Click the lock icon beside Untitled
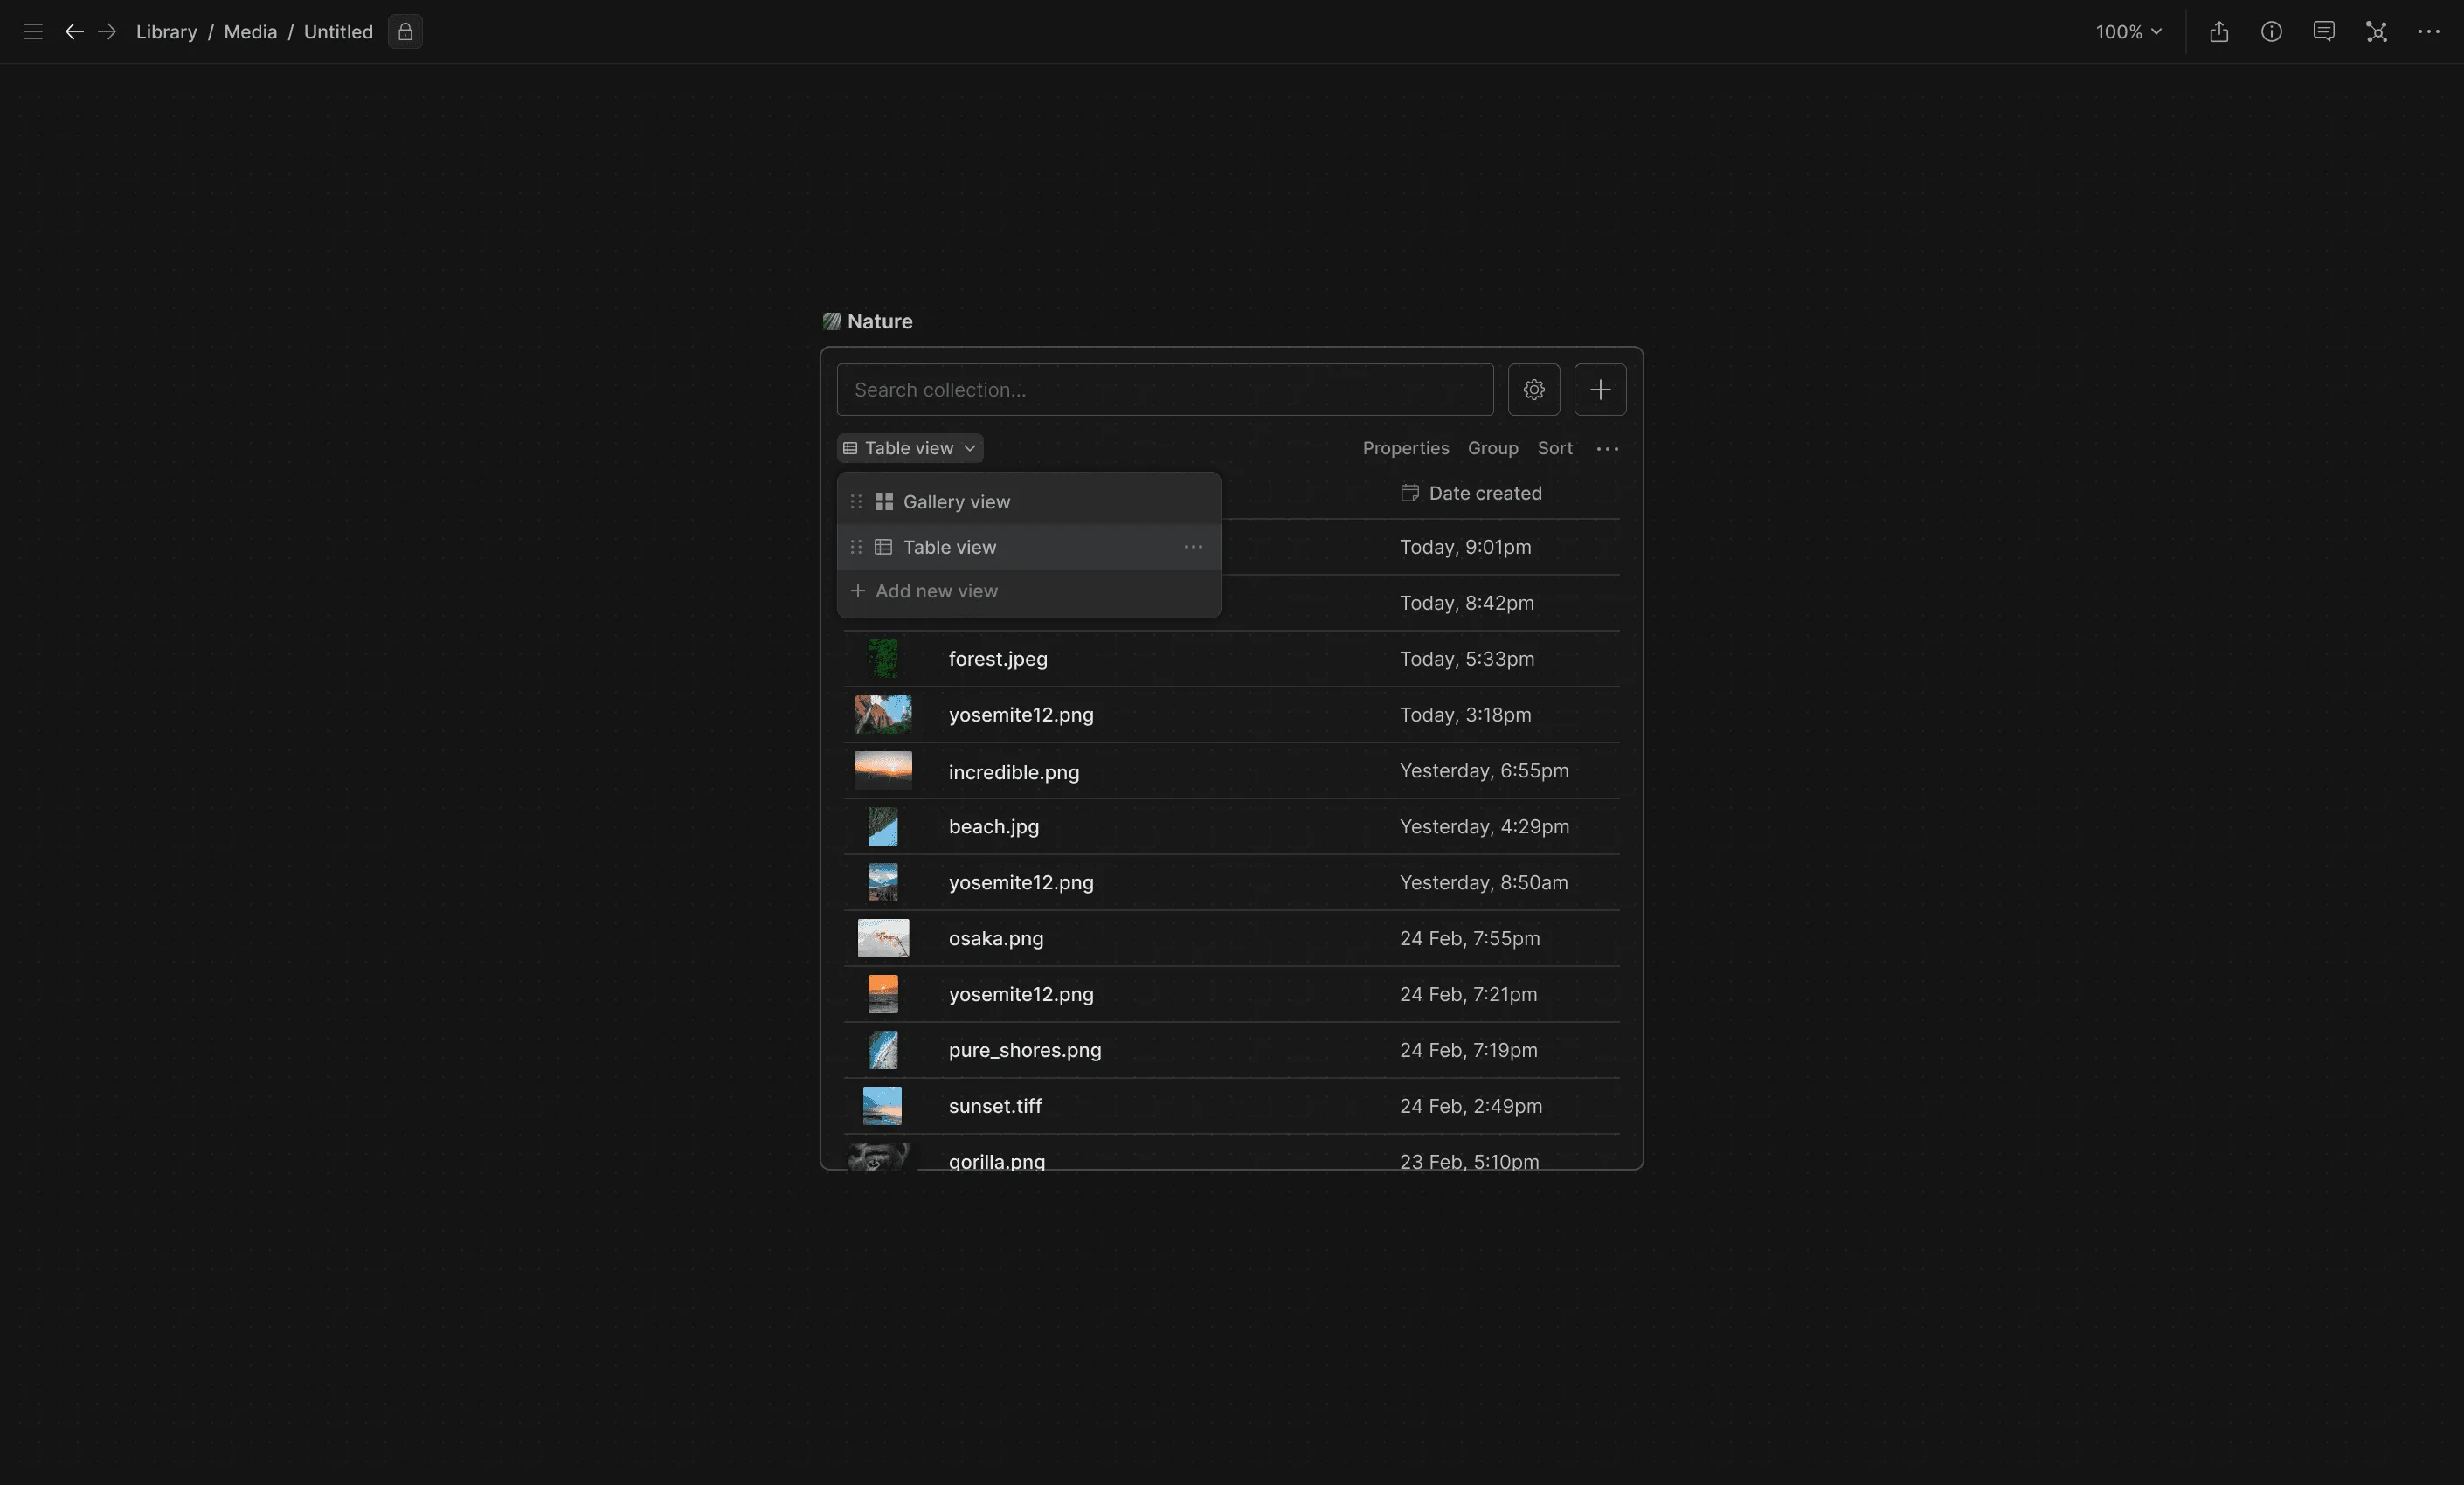This screenshot has height=1485, width=2464. click(x=405, y=32)
